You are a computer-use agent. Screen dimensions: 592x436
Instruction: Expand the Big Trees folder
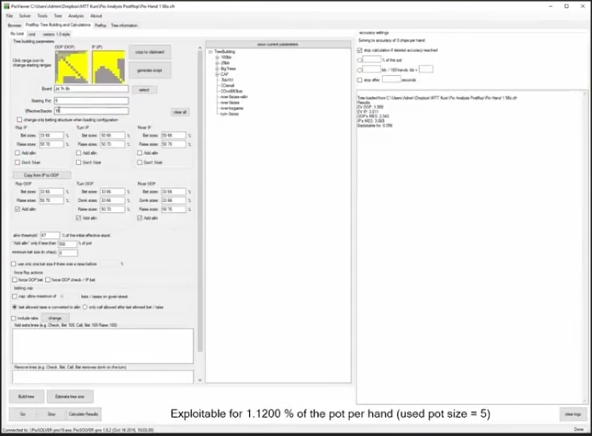click(217, 69)
